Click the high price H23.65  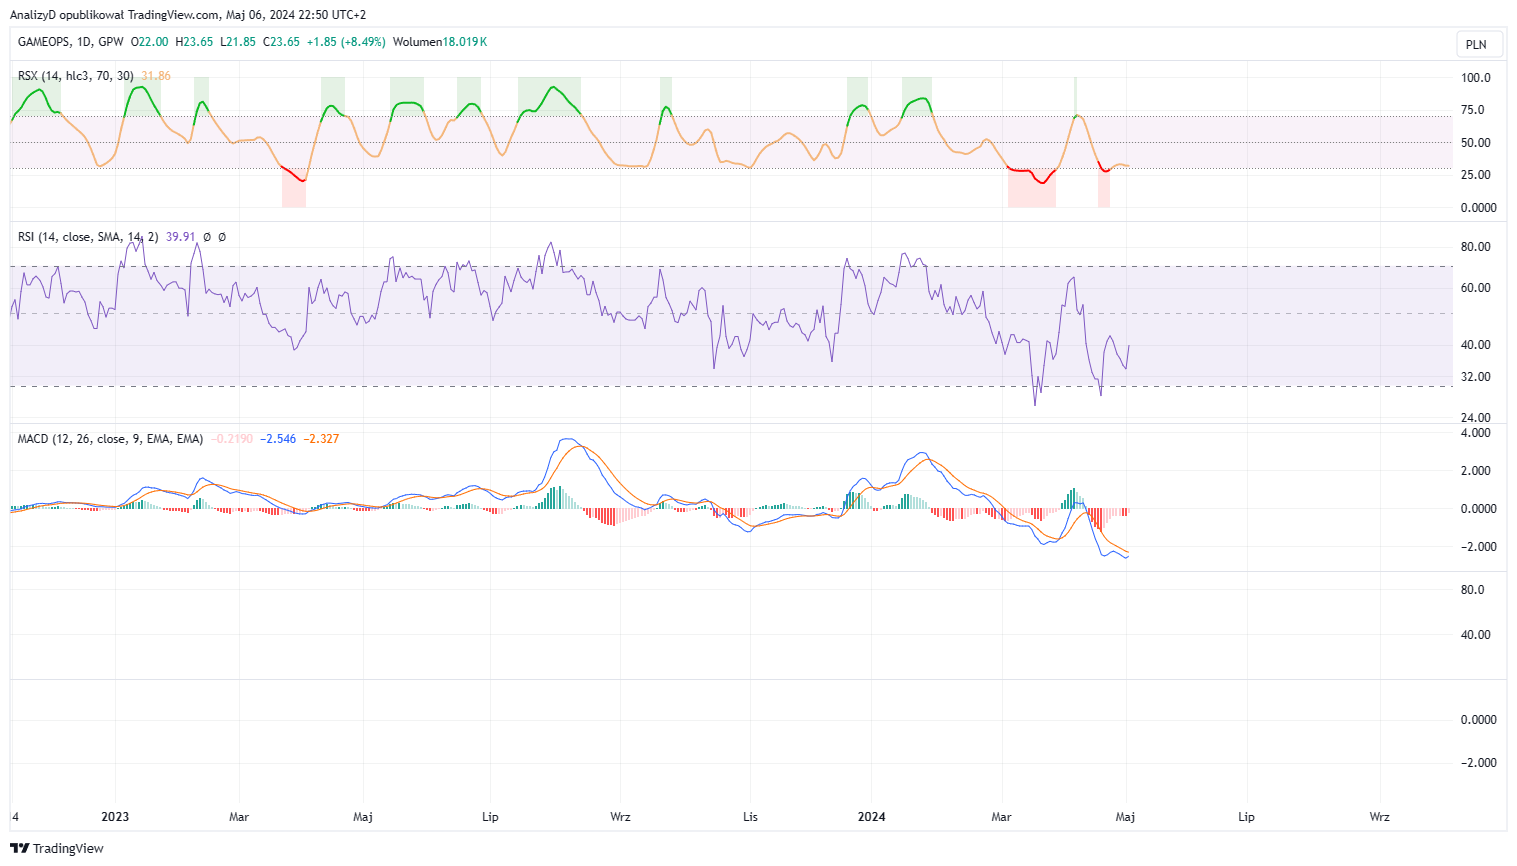click(194, 42)
